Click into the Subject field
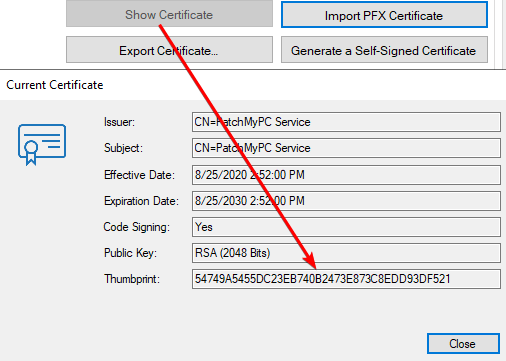 click(x=346, y=148)
